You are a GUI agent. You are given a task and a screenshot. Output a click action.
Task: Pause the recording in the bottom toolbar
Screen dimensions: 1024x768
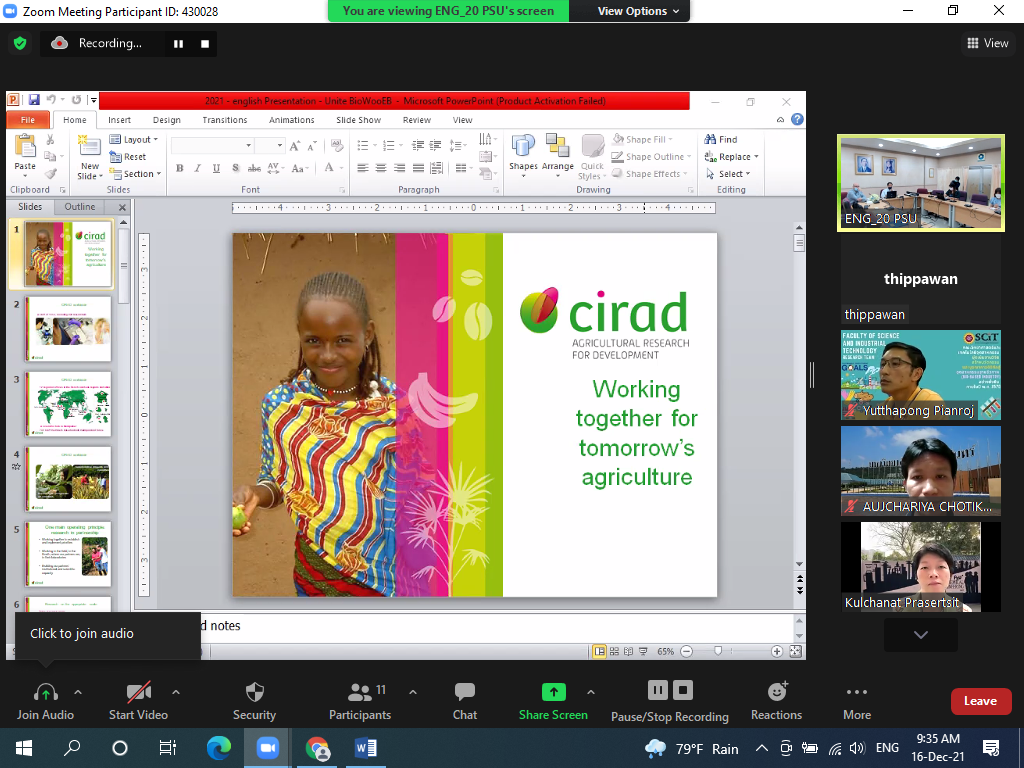[x=657, y=690]
